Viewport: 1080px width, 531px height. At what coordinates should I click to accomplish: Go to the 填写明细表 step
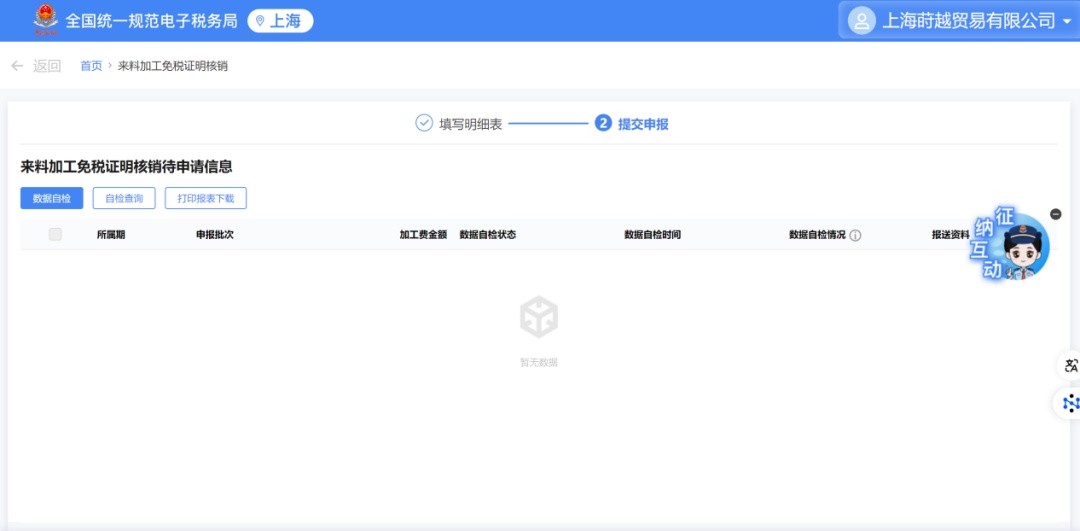tap(470, 124)
